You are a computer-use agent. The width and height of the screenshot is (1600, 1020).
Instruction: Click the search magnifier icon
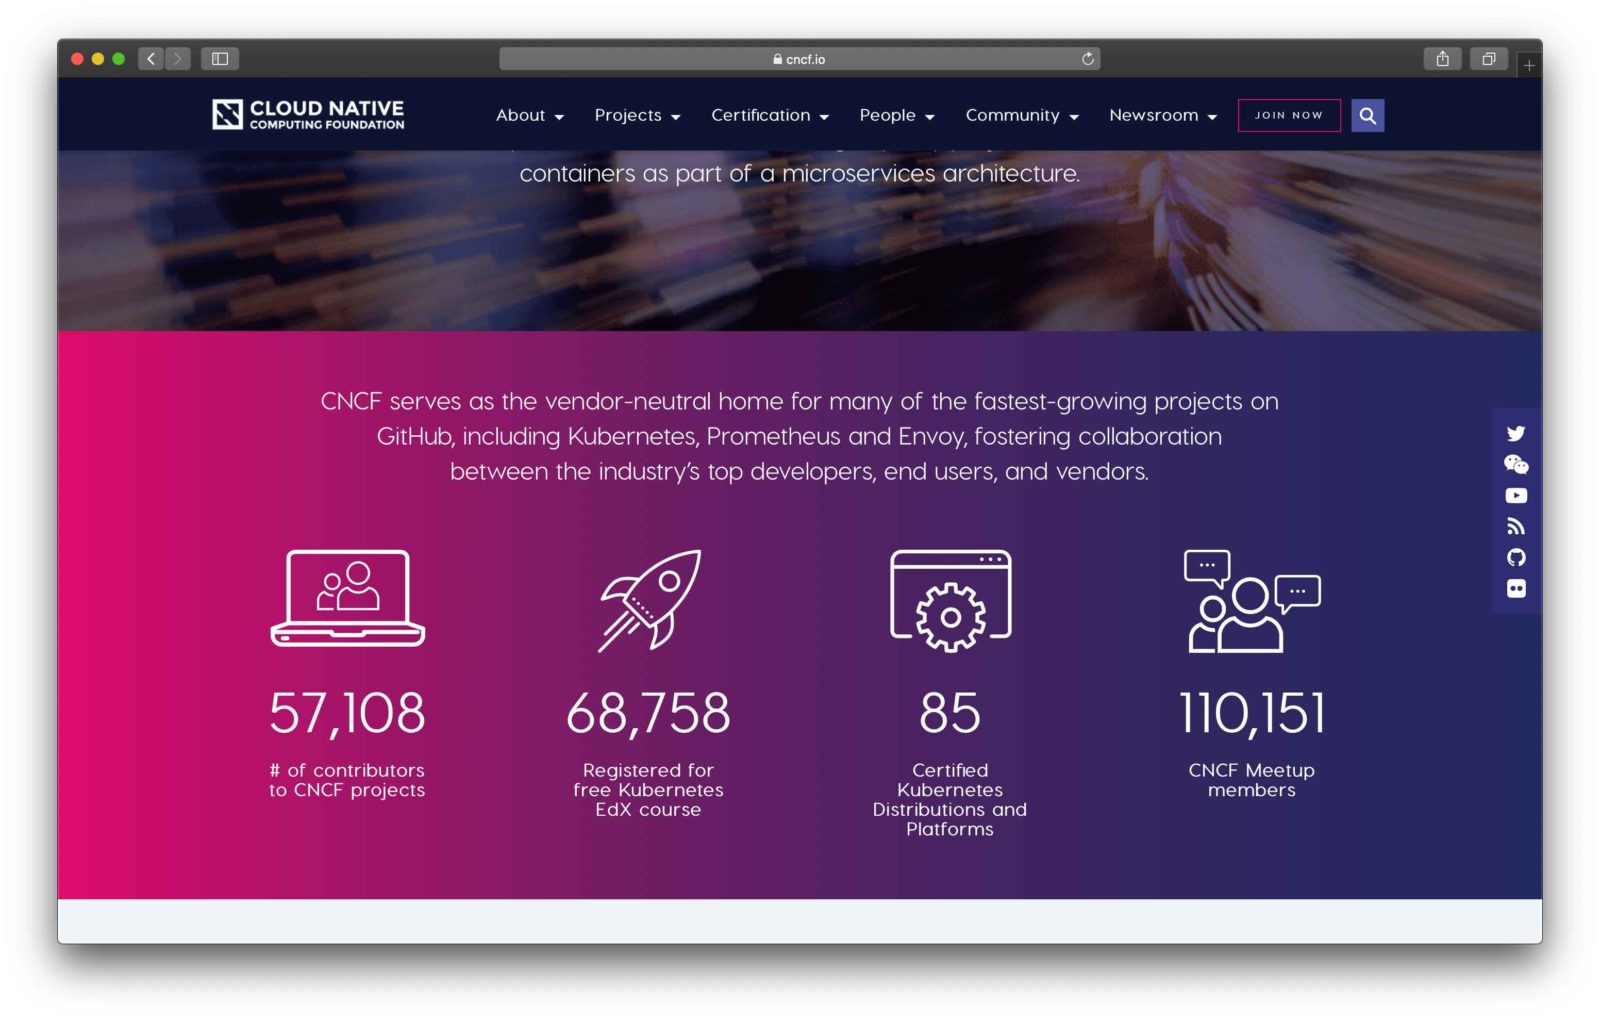point(1367,115)
